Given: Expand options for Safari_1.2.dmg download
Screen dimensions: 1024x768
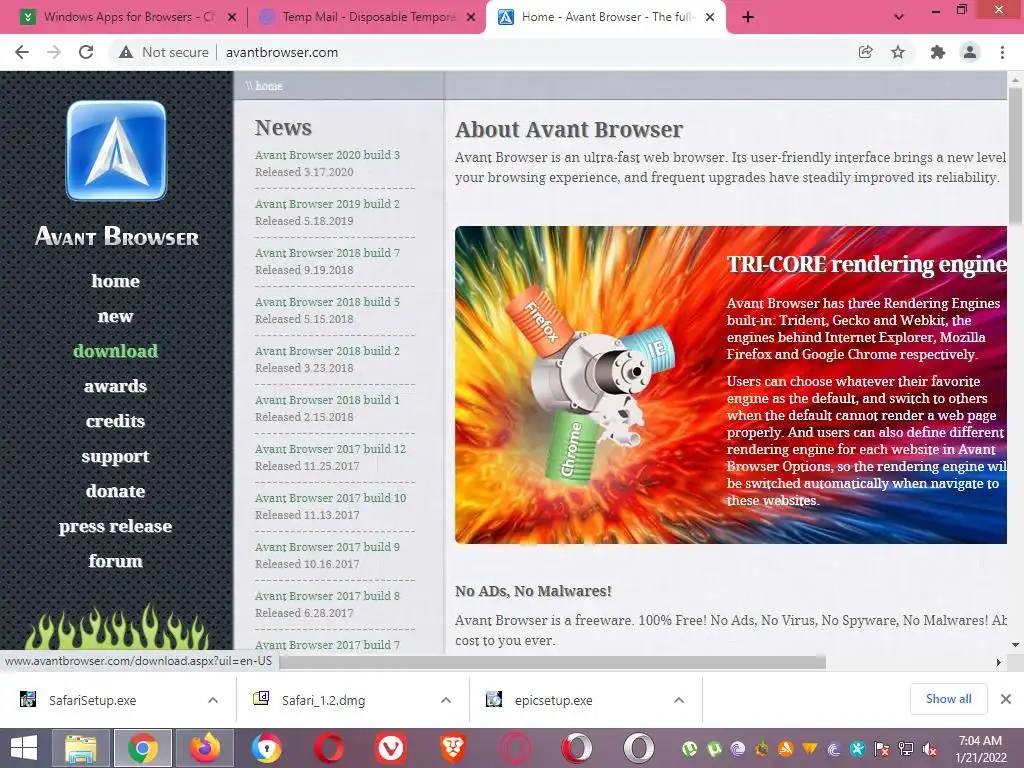Looking at the screenshot, I should (x=446, y=700).
